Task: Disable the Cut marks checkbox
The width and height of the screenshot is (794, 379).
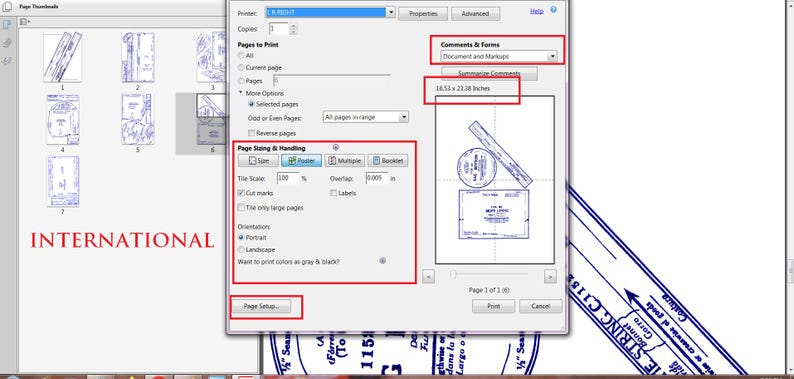Action: (x=242, y=193)
